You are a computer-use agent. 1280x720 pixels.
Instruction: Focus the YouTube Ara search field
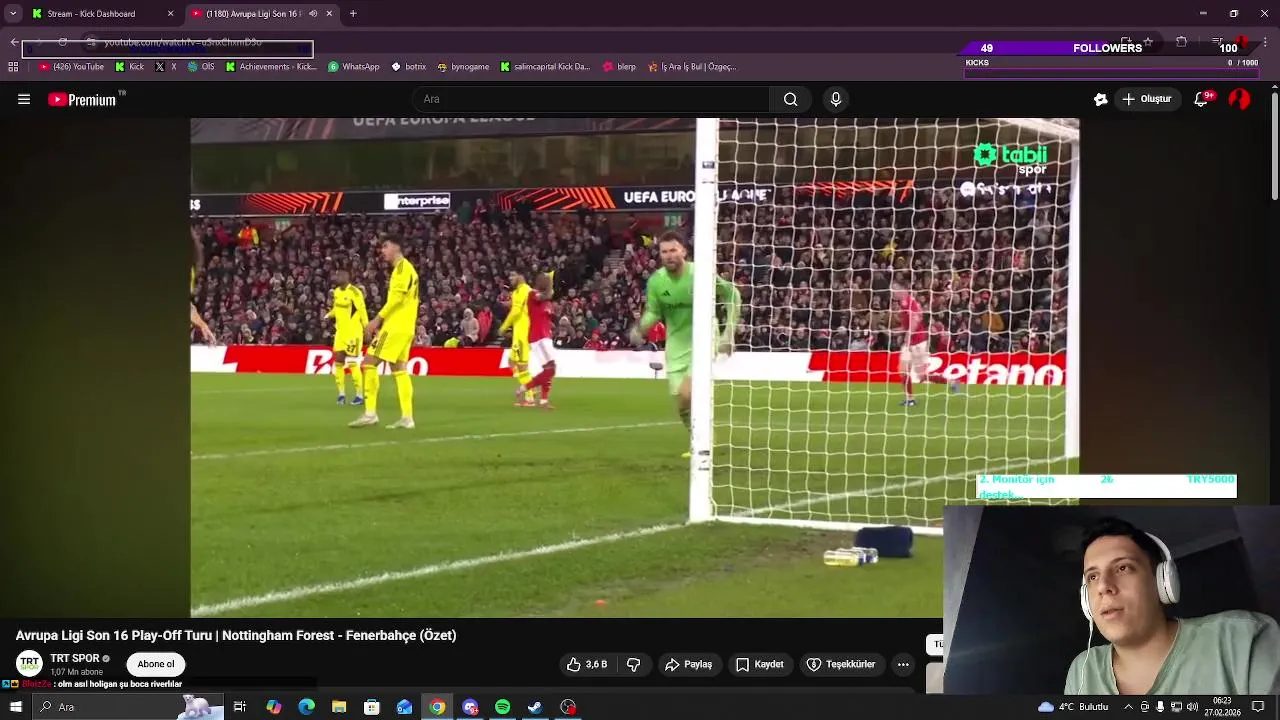click(590, 99)
